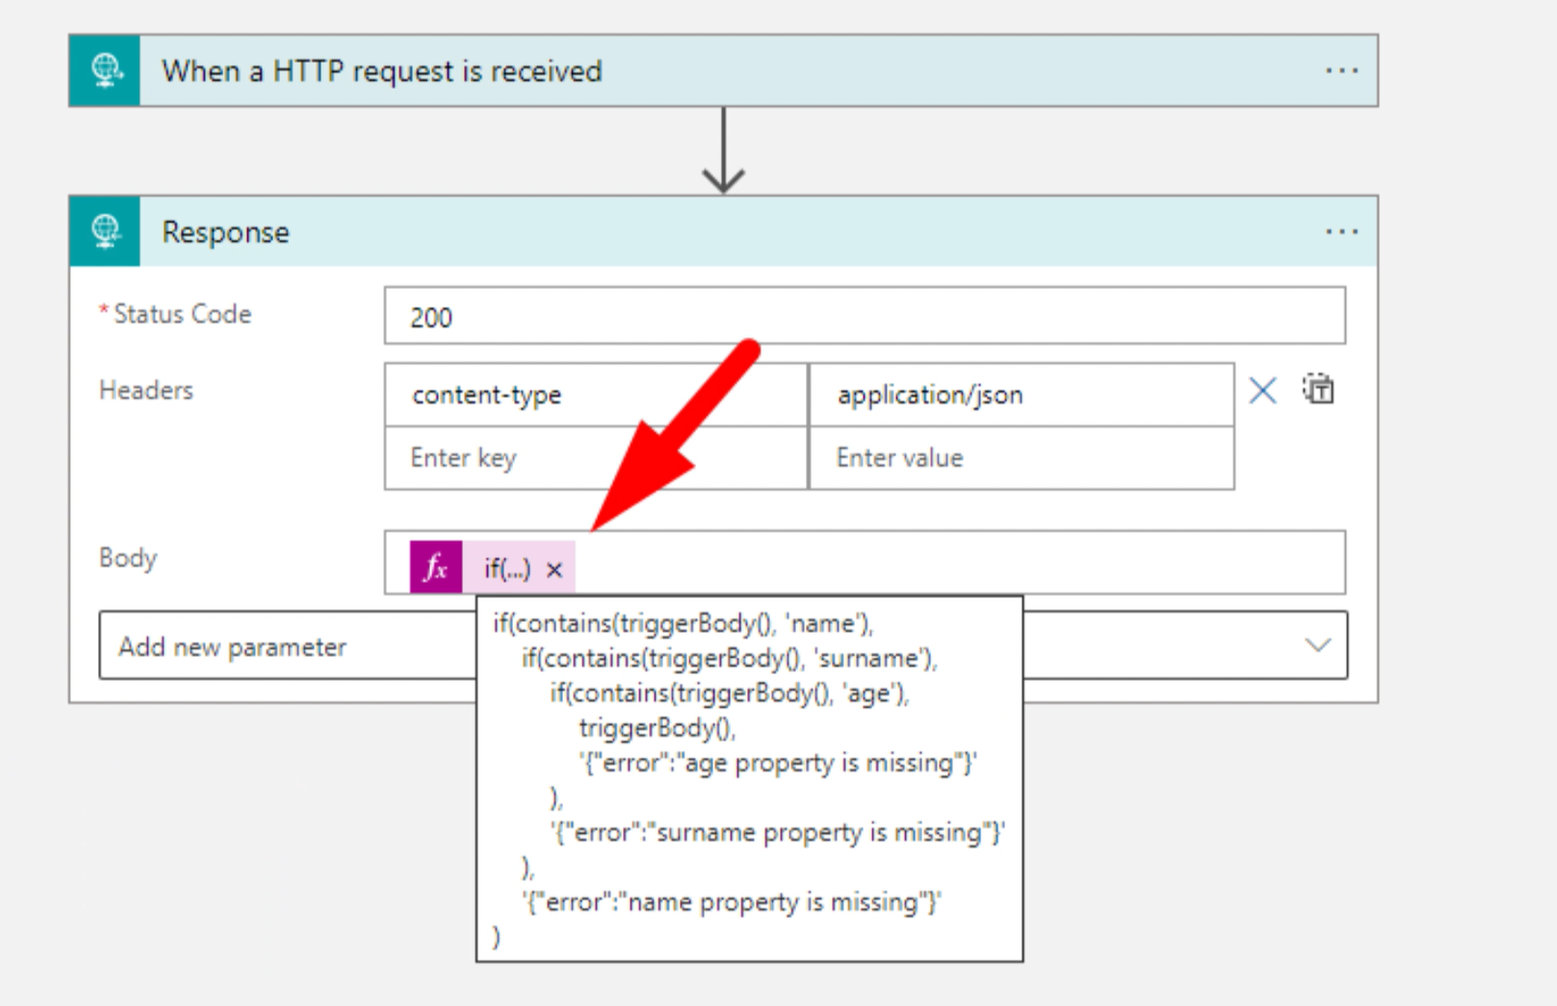Remove the if(...) token with its x

tap(555, 570)
